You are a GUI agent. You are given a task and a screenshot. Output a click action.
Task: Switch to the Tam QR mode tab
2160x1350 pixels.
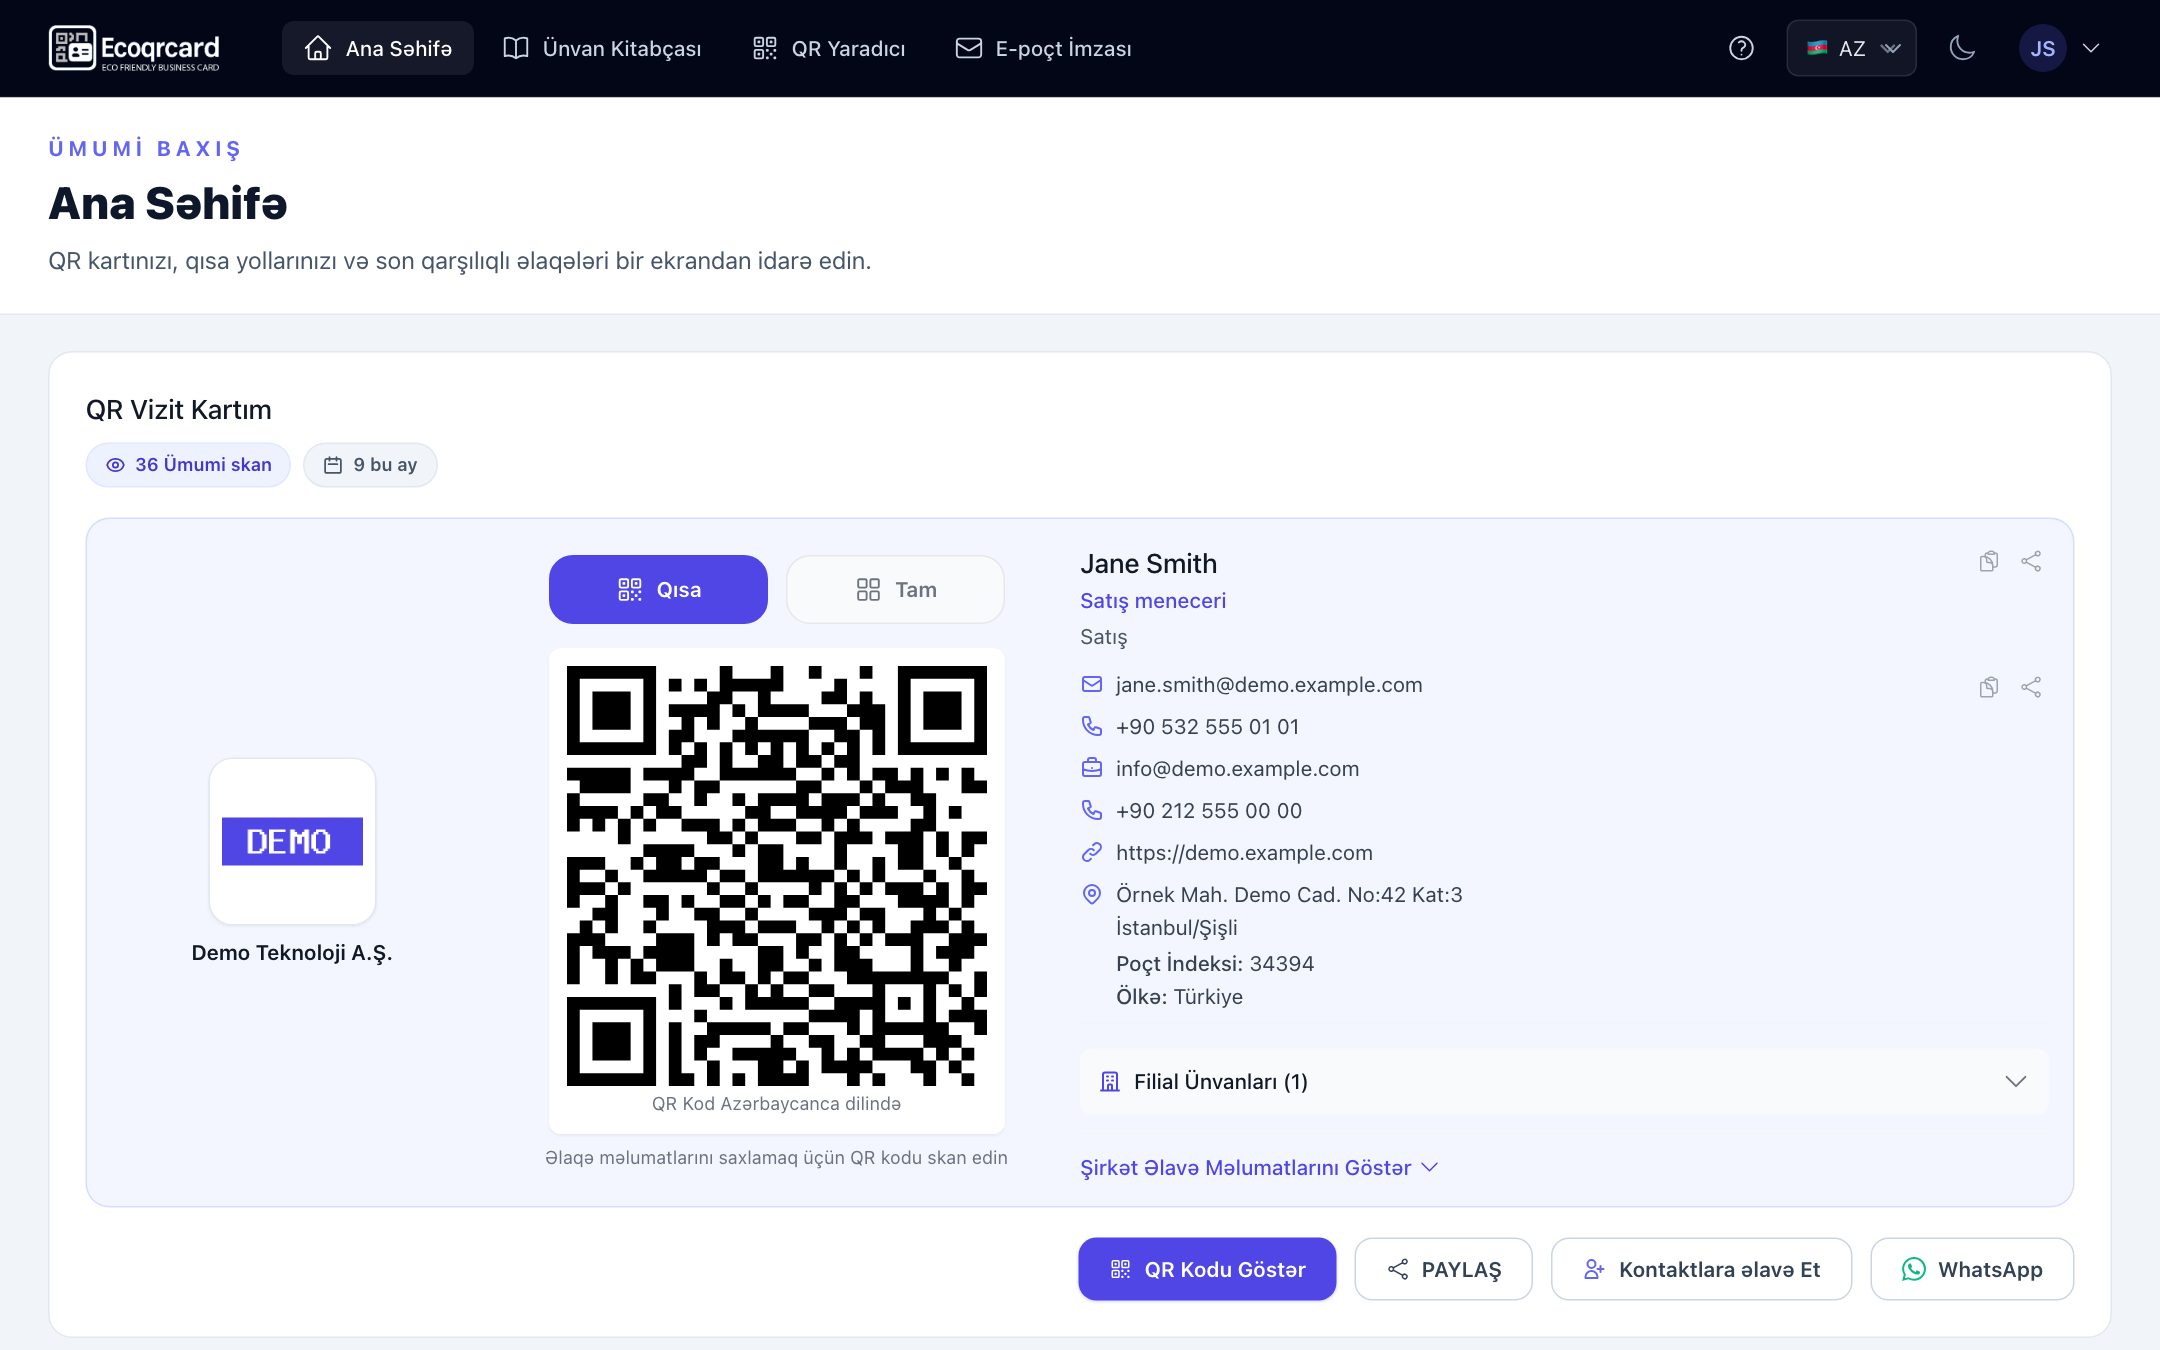click(x=895, y=589)
